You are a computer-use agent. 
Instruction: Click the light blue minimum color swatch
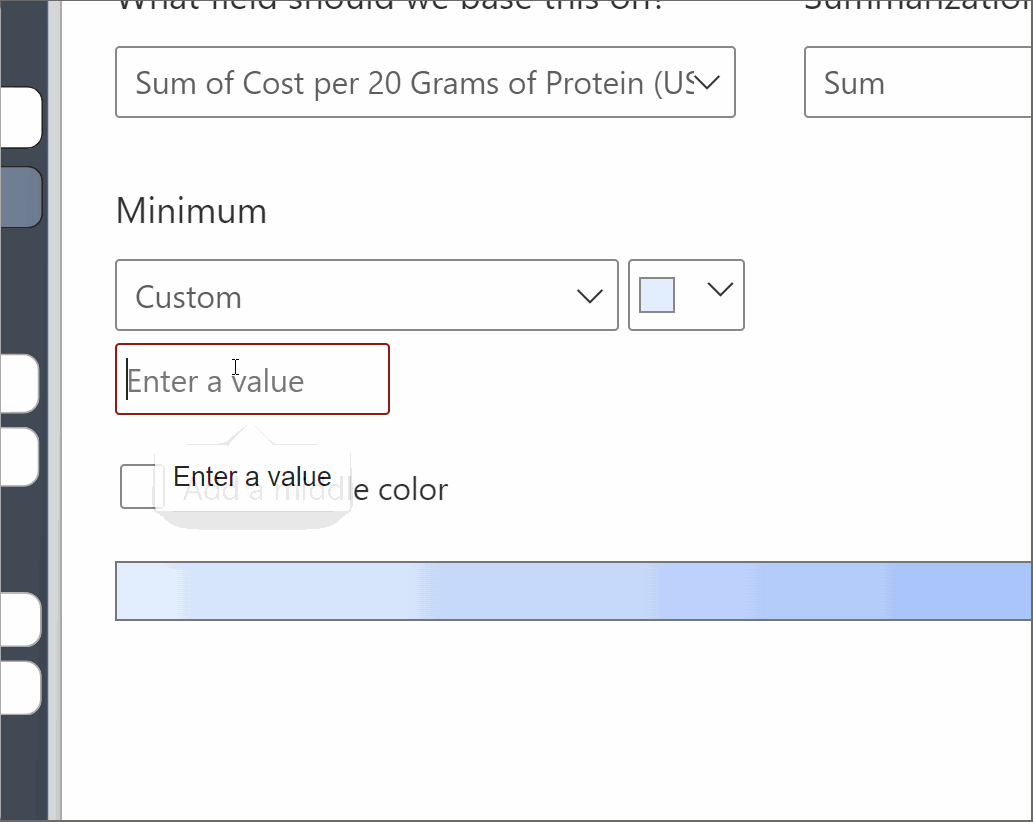click(x=657, y=295)
